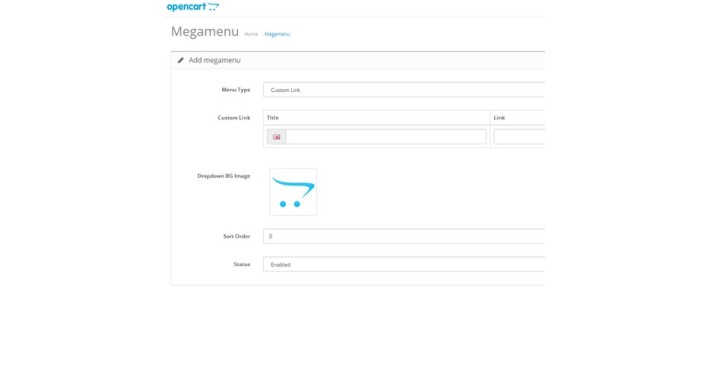The height and width of the screenshot is (380, 710).
Task: Click the pencil icon beside Add megamenu
Action: pos(181,60)
